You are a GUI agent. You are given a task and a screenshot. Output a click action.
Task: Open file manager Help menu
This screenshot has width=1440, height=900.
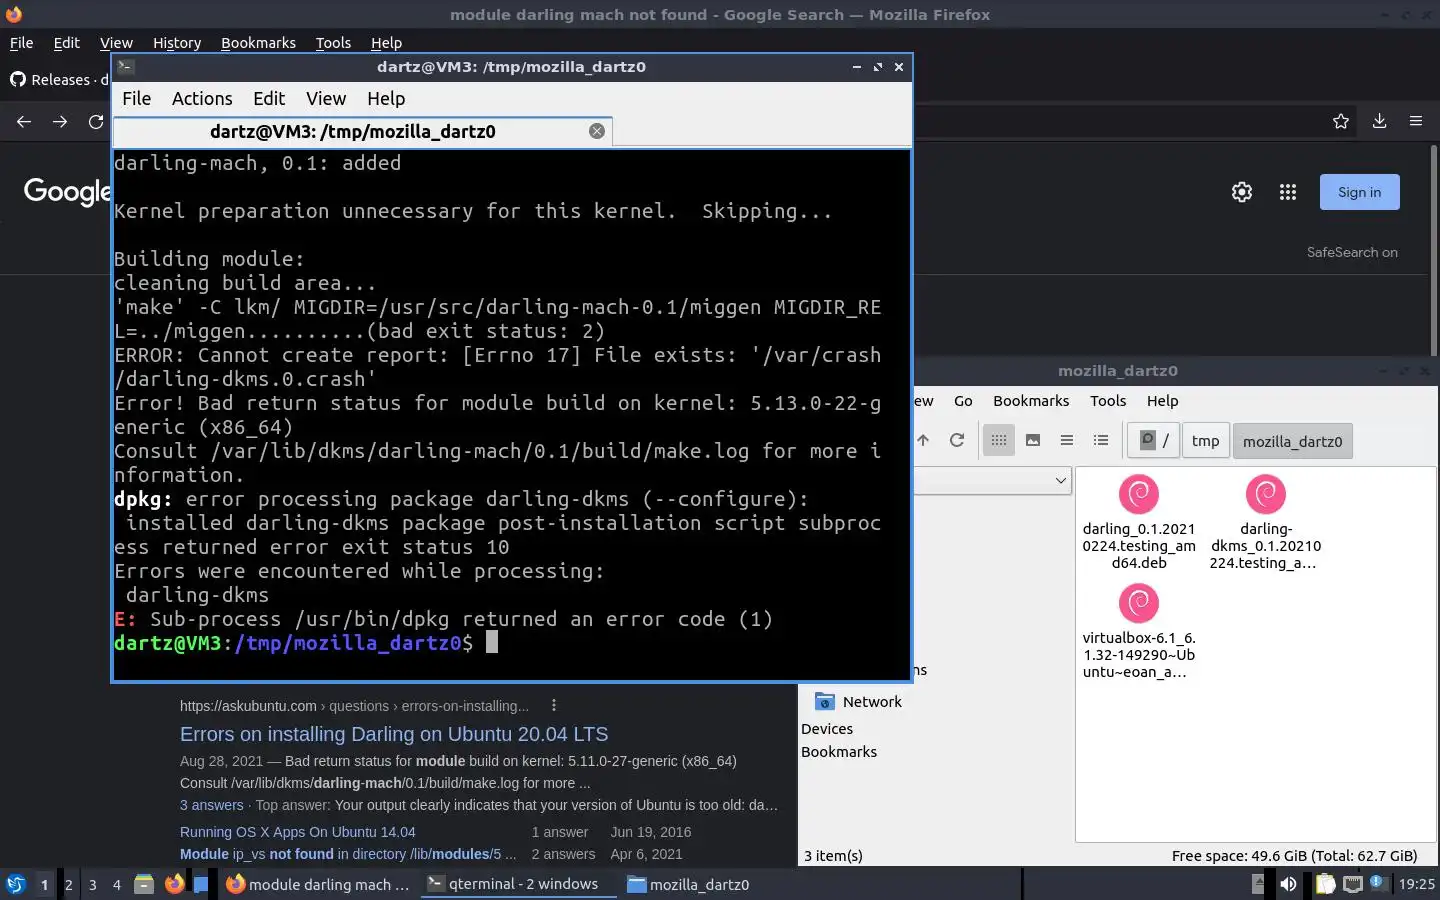(x=1162, y=400)
